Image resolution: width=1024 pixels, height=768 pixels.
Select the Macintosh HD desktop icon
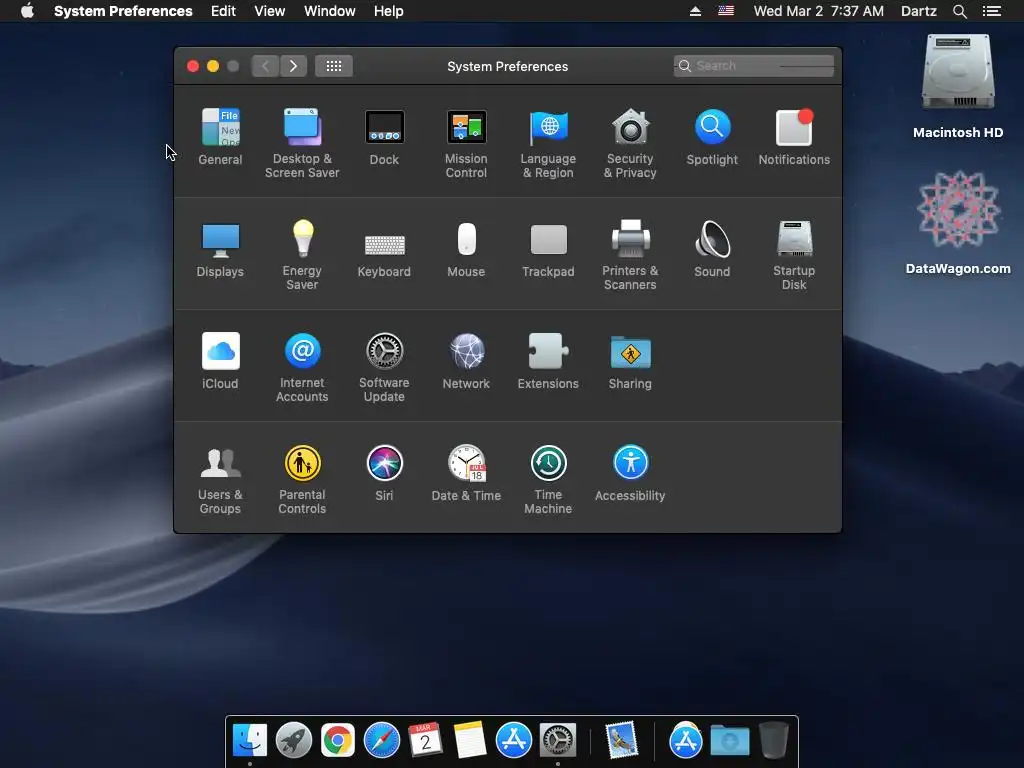(x=958, y=86)
